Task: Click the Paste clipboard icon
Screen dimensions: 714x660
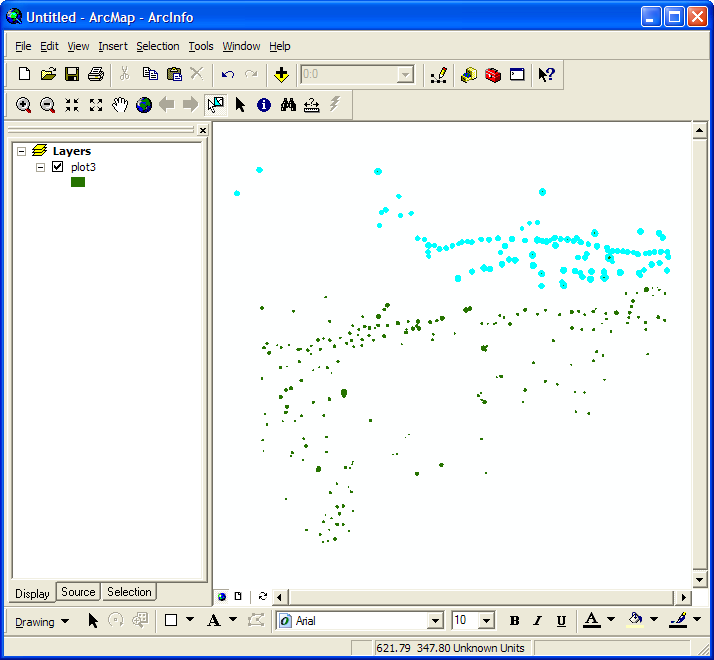Action: click(x=174, y=74)
